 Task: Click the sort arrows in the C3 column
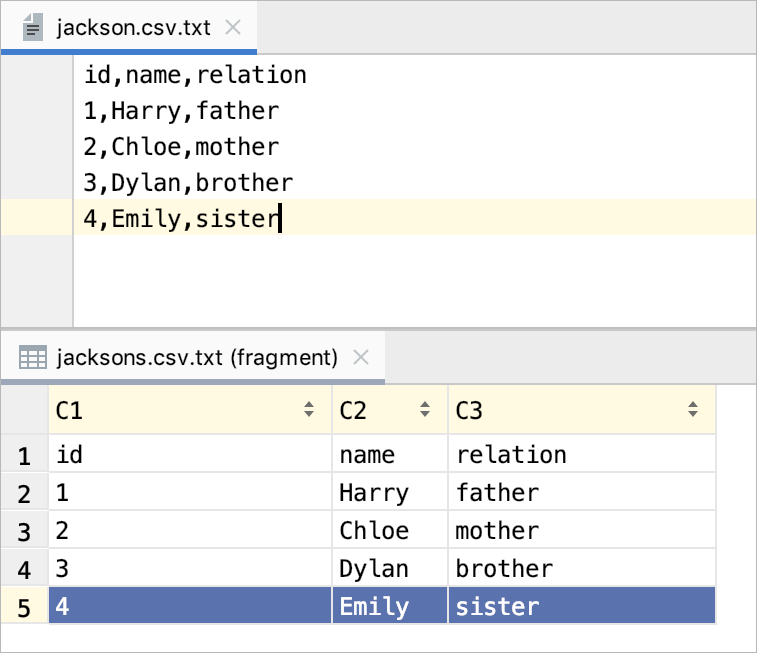(x=693, y=410)
